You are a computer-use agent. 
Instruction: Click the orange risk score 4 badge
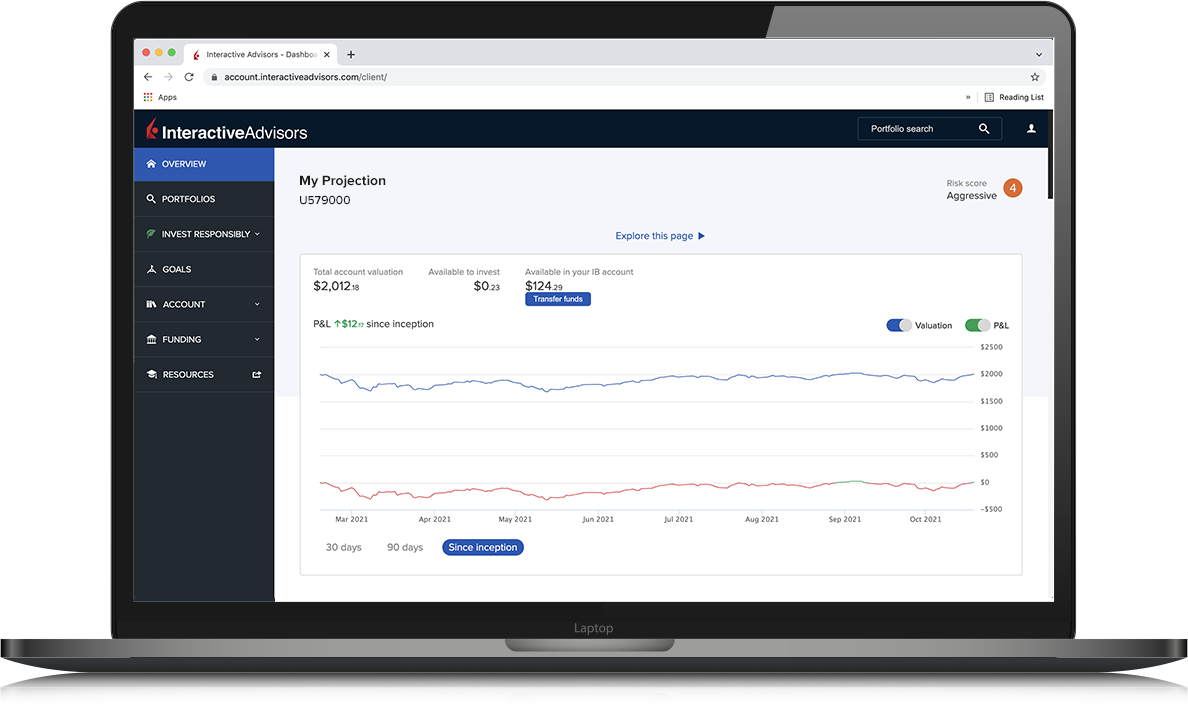coord(1013,188)
